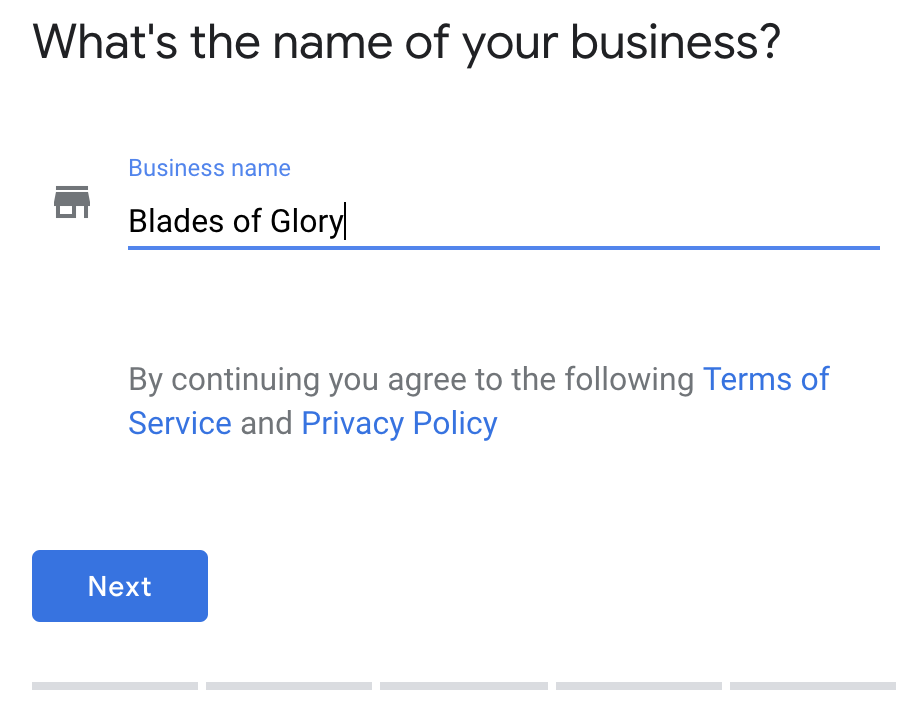Click the storefront icon beside Business name
Image resolution: width=920 pixels, height=718 pixels.
pyautogui.click(x=72, y=202)
